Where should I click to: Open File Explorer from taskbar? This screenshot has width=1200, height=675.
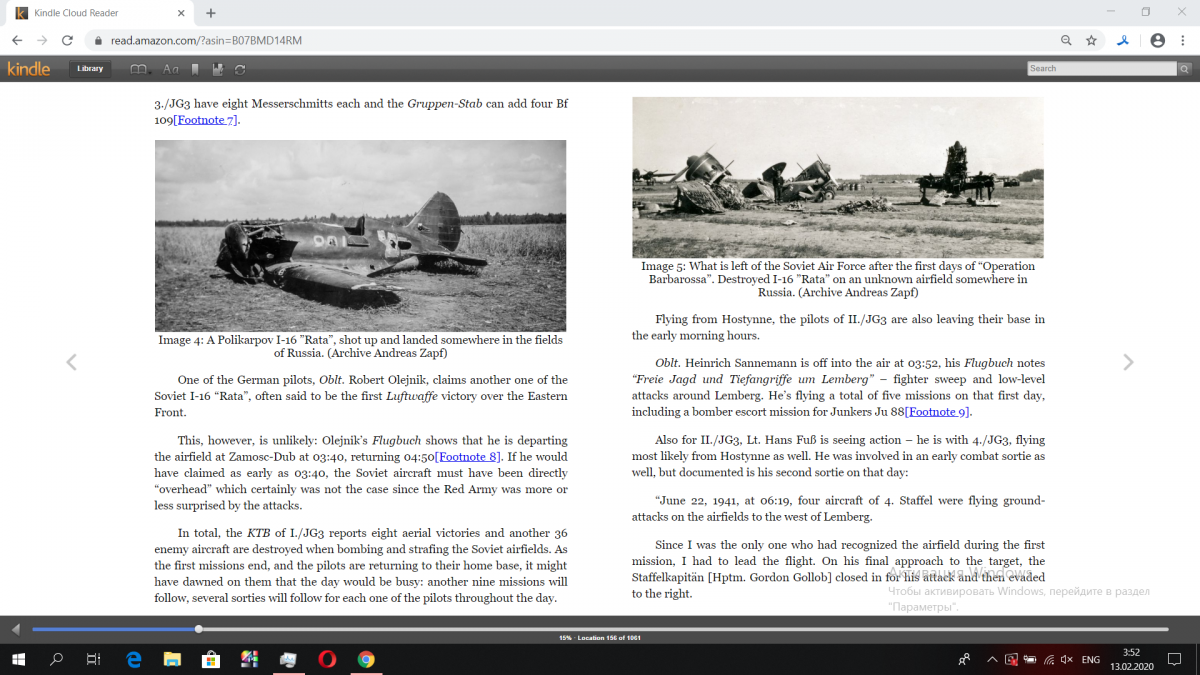[x=172, y=659]
